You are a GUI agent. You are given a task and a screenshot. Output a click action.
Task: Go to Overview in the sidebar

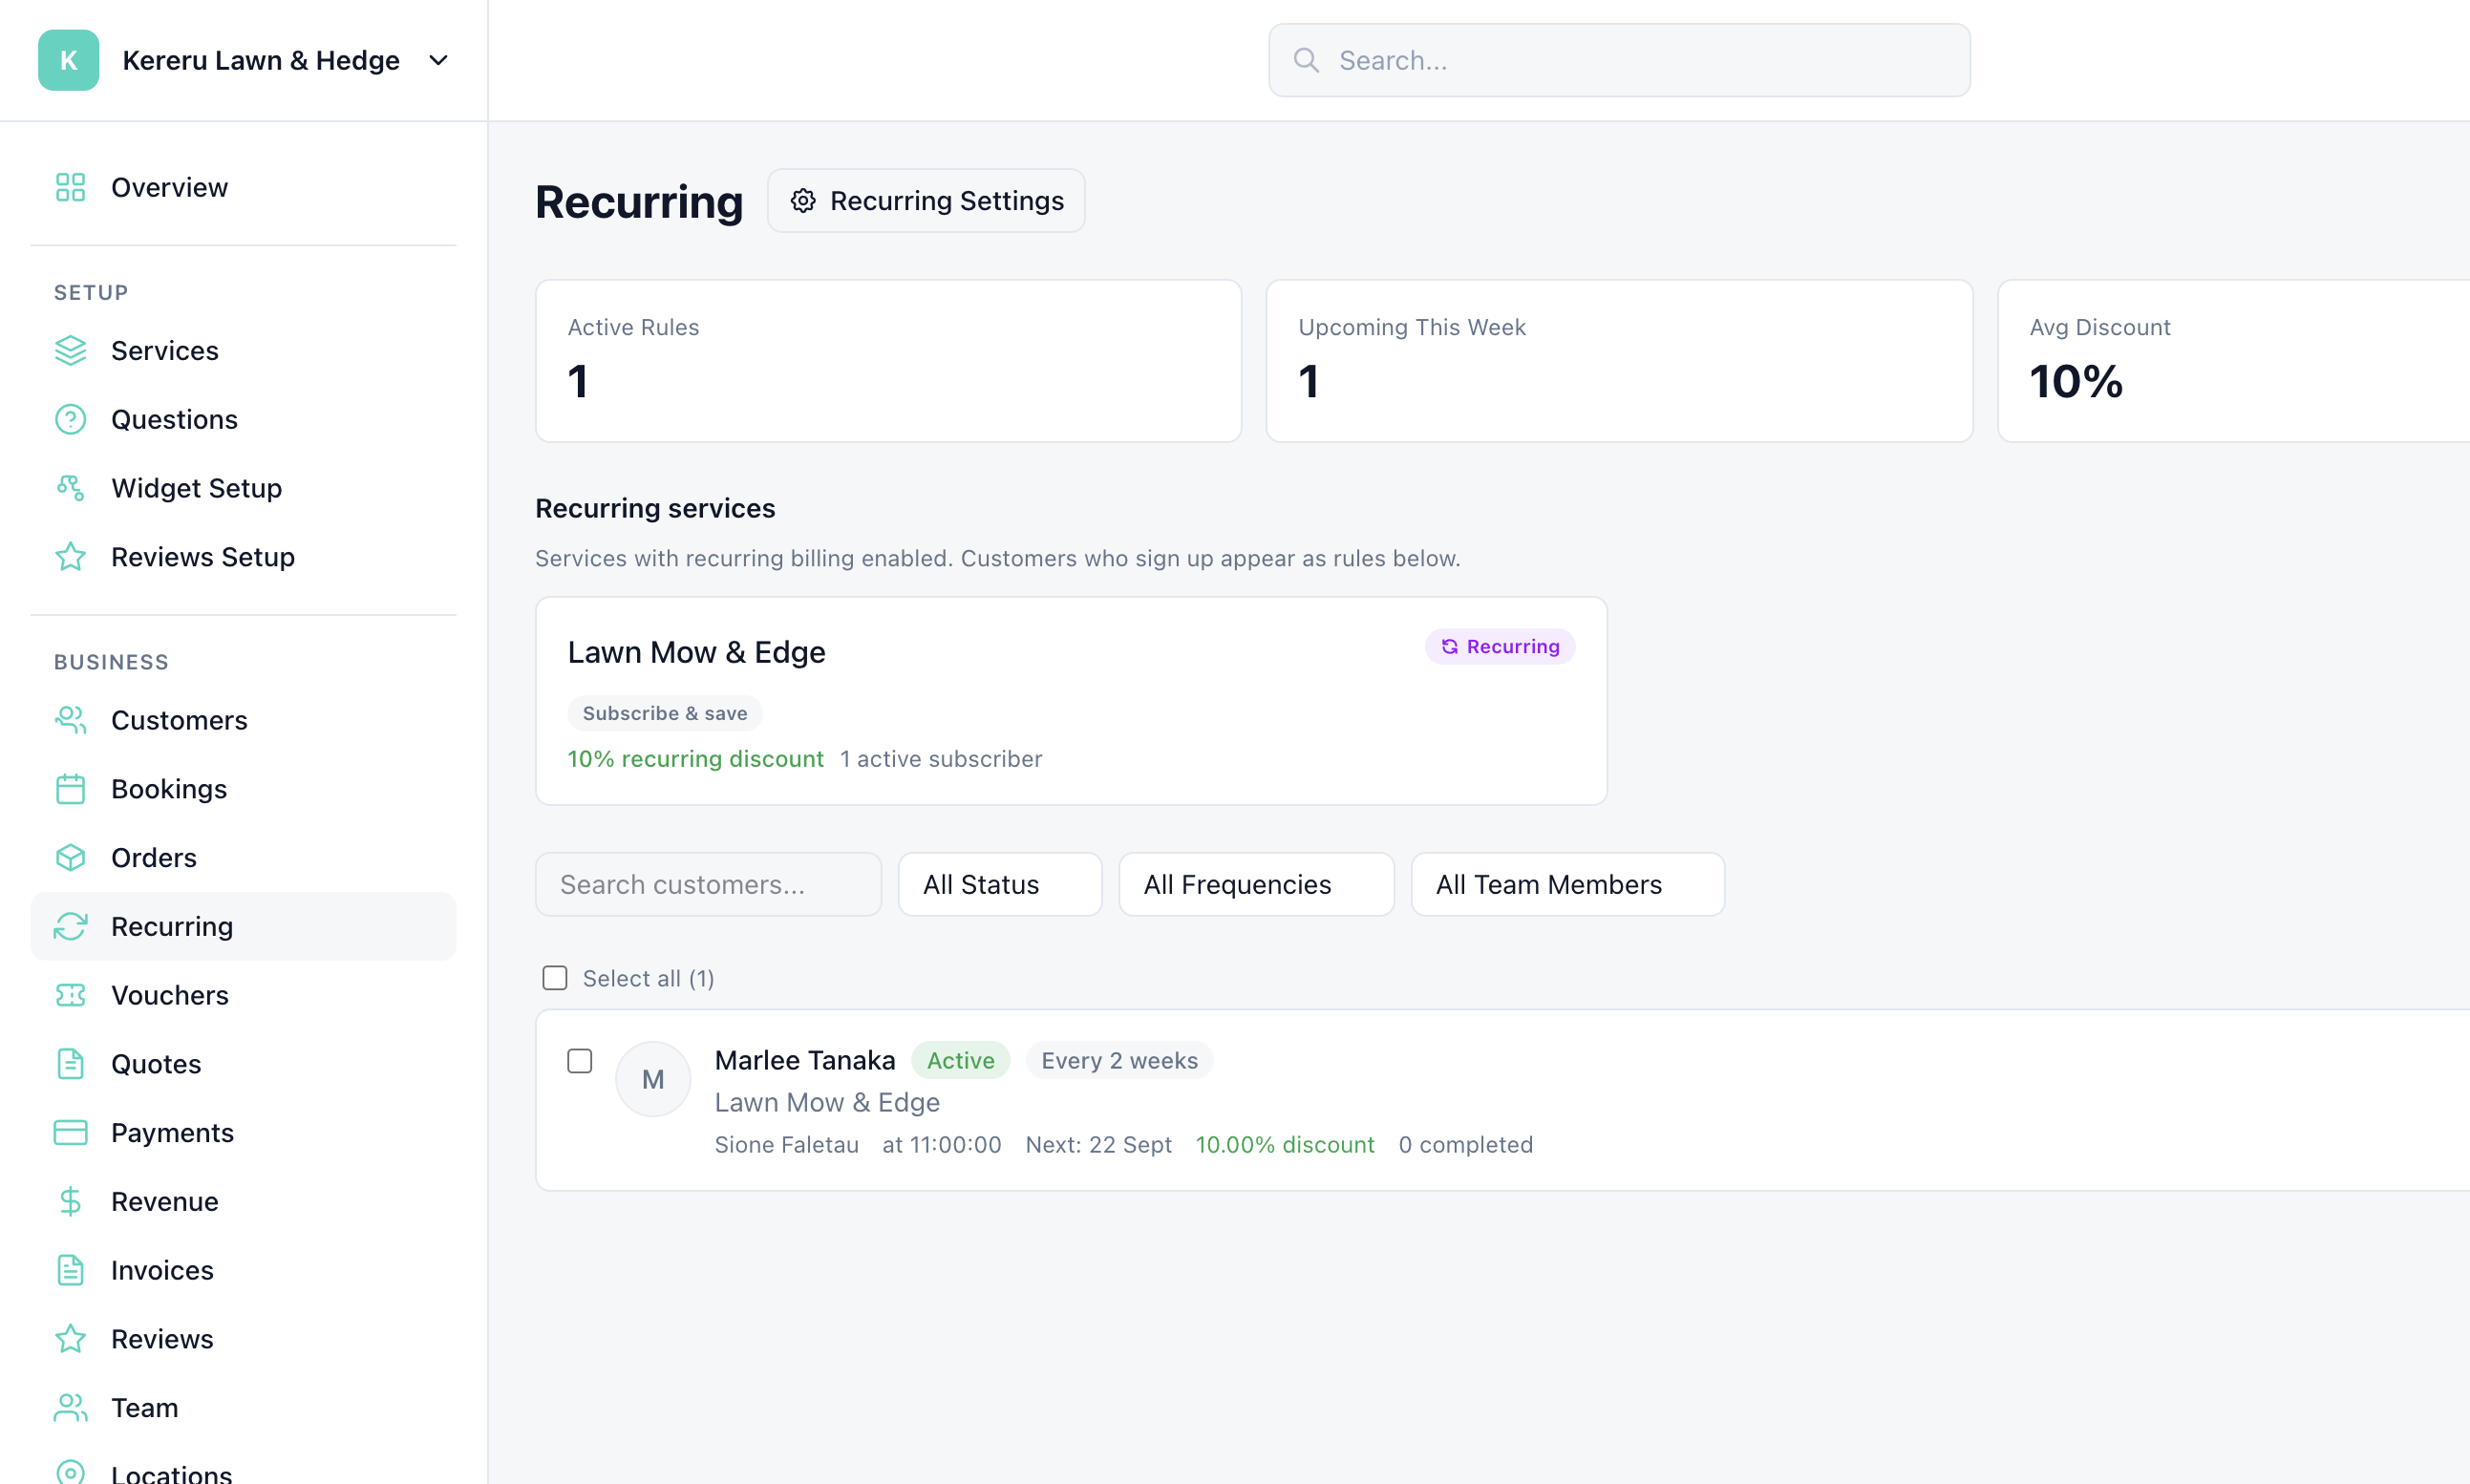[243, 187]
